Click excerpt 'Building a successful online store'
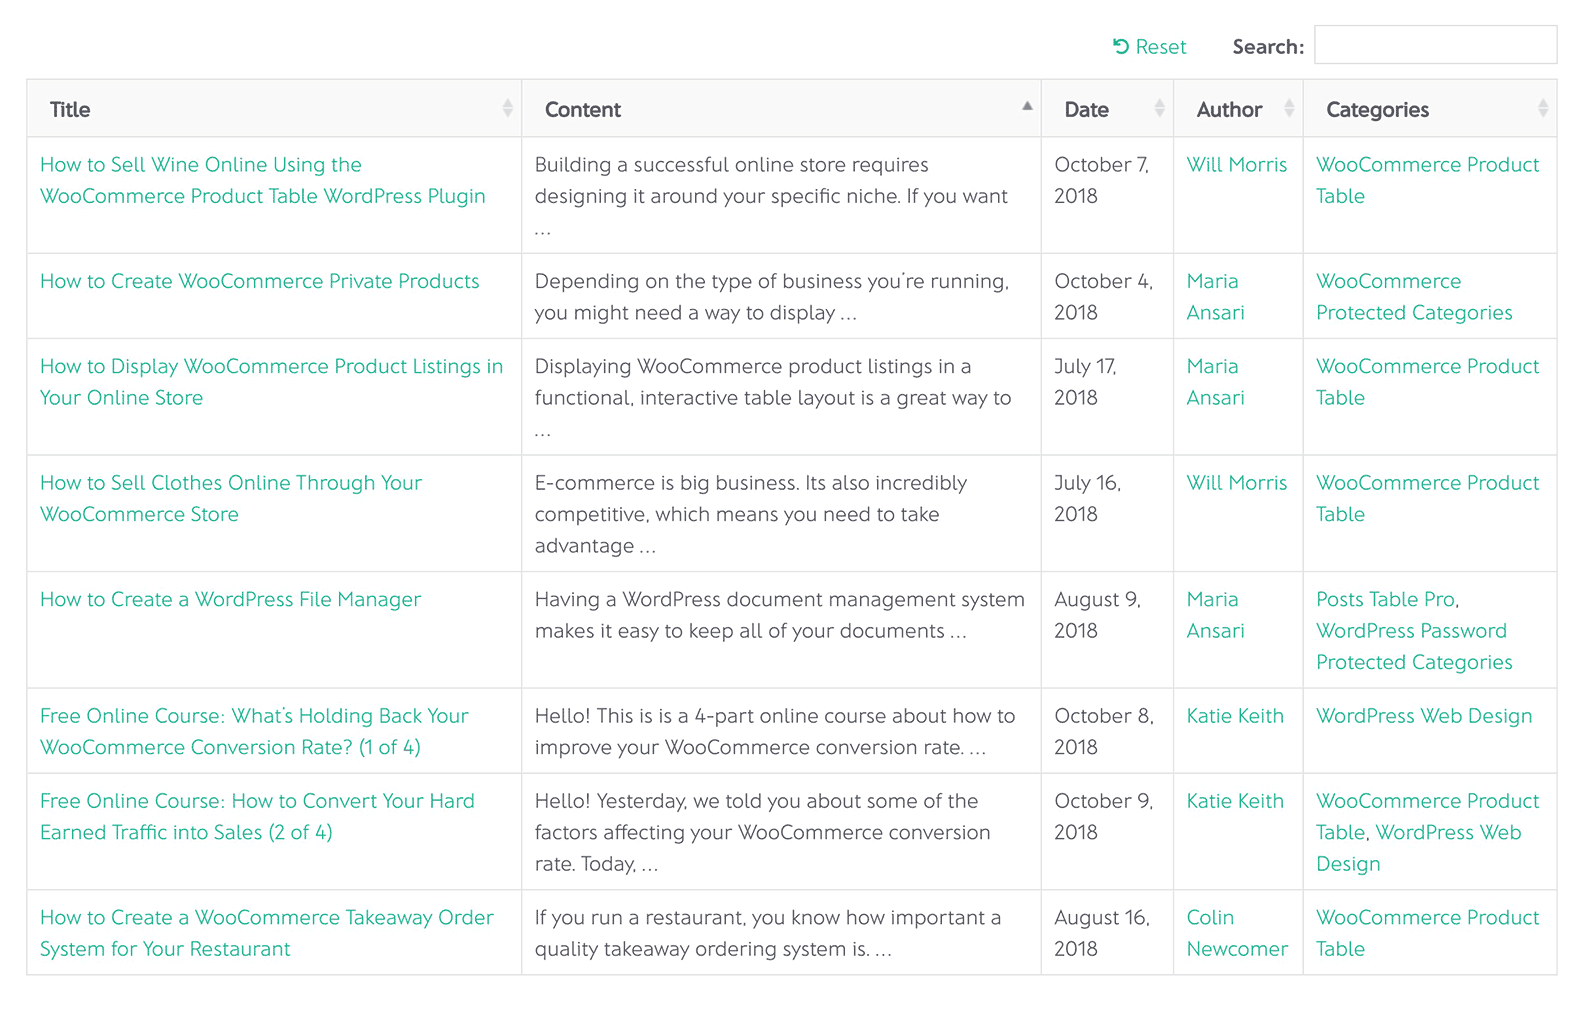The image size is (1580, 1017). point(771,196)
